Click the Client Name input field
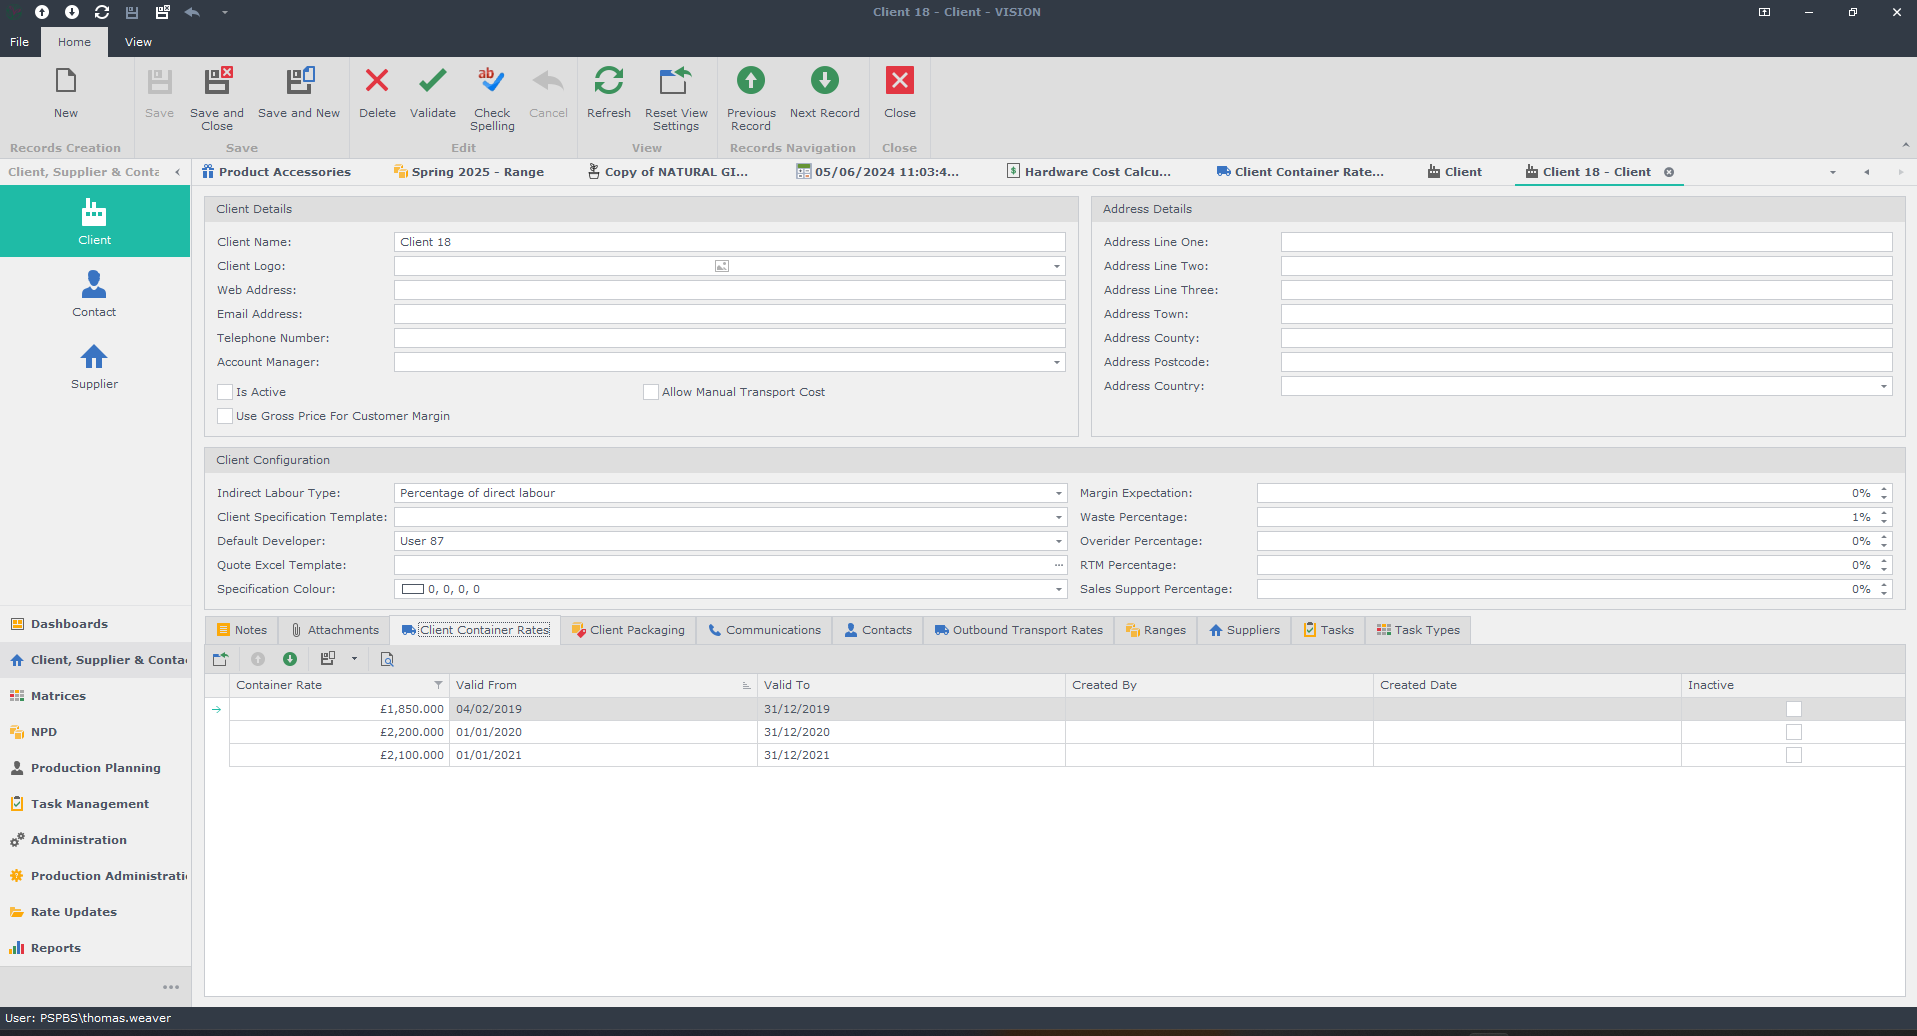Image resolution: width=1917 pixels, height=1036 pixels. point(730,242)
